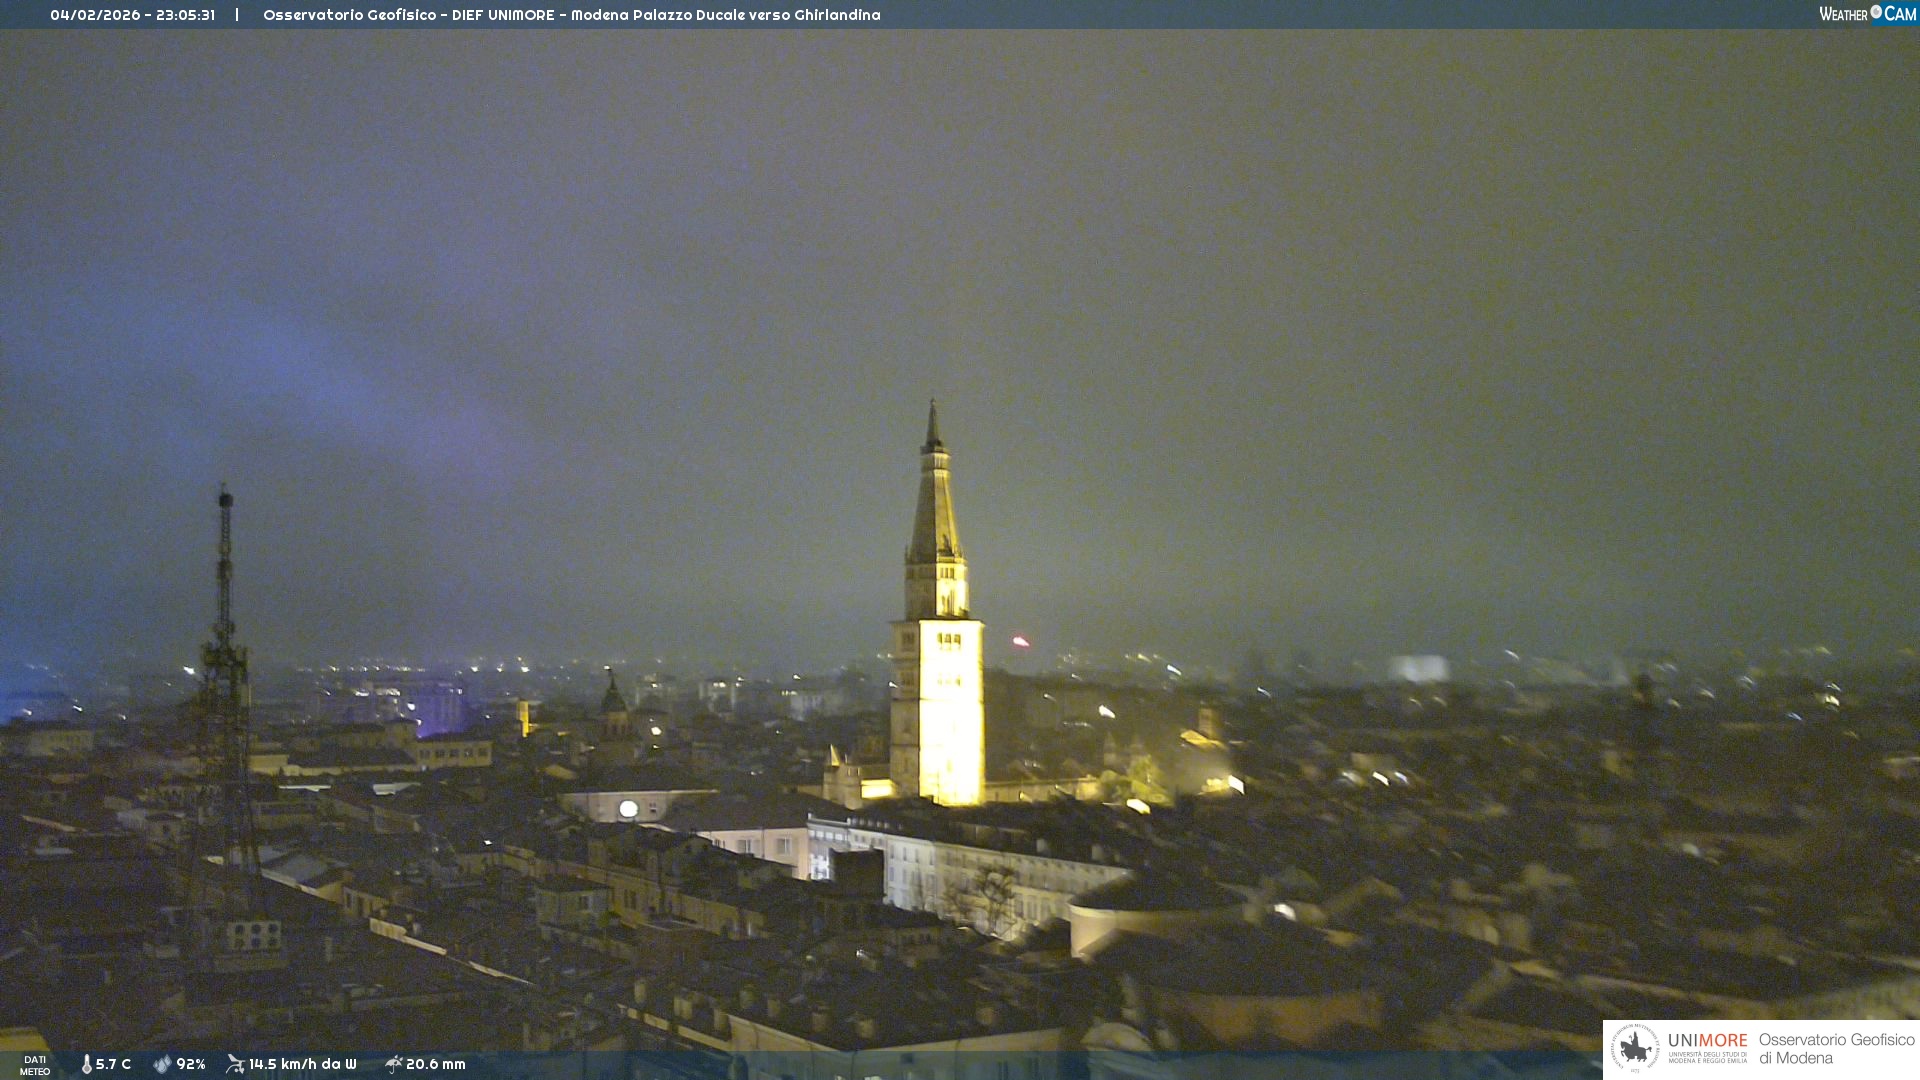Click the round UNIMORE university seal

click(x=1634, y=1049)
